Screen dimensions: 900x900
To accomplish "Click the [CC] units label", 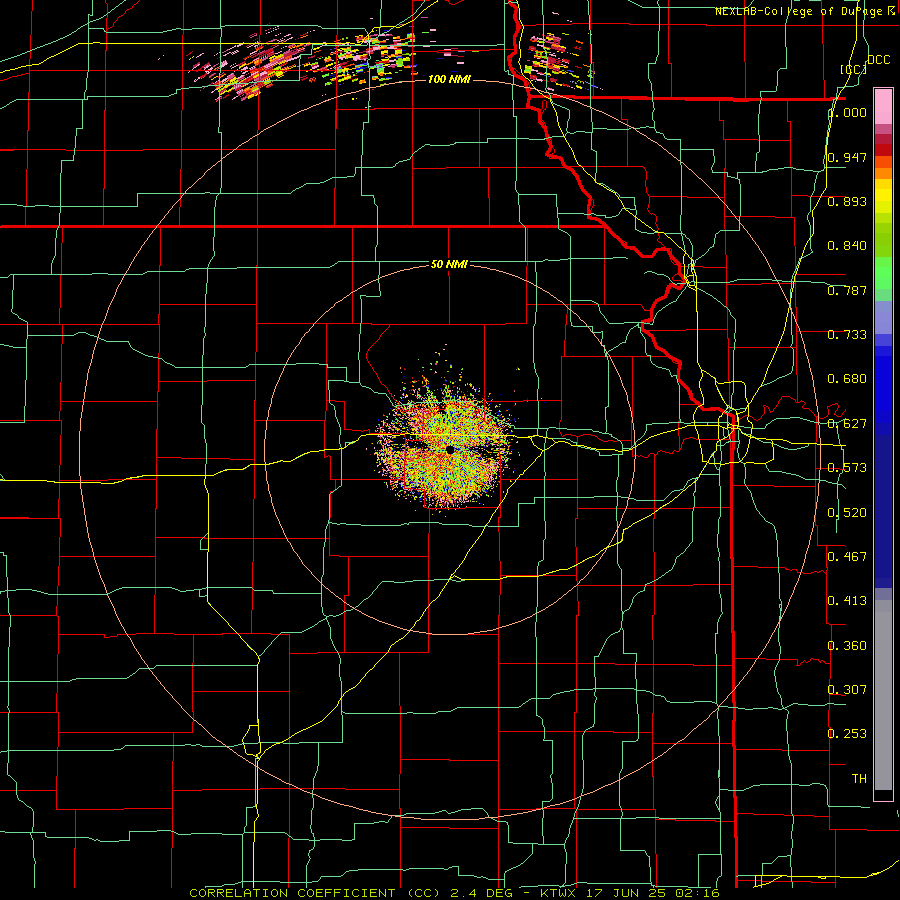I will point(853,69).
